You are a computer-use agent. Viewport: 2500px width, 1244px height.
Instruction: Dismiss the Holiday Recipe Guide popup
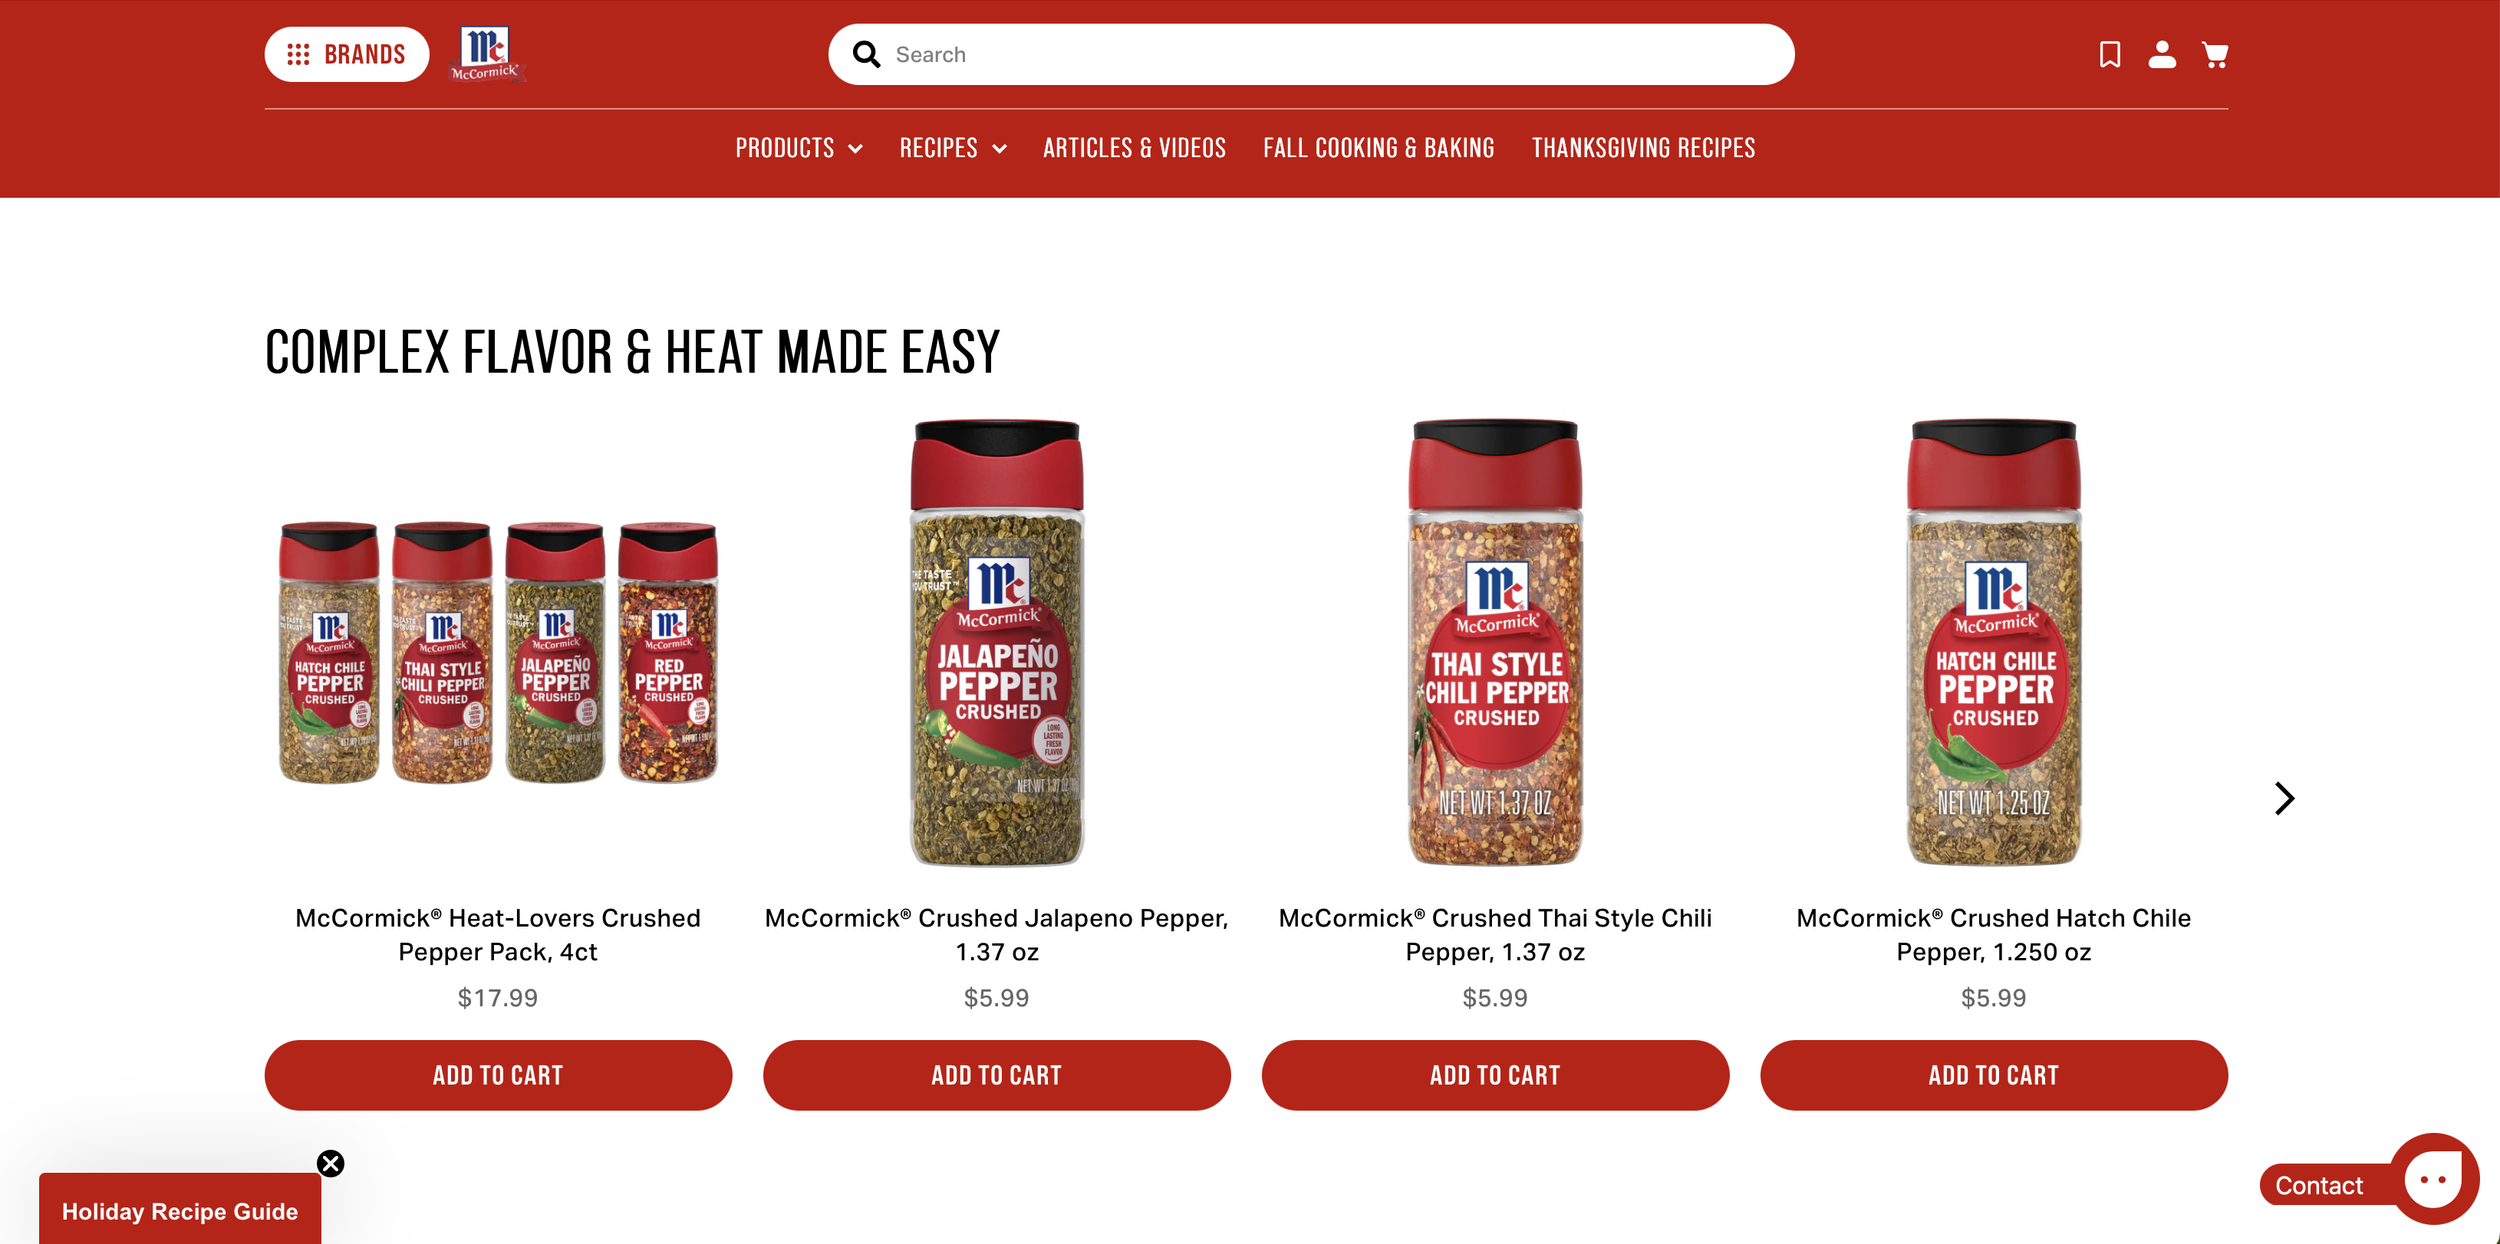330,1163
